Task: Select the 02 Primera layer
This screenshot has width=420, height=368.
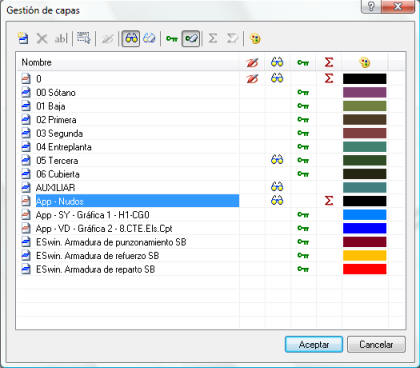Action: coord(56,120)
